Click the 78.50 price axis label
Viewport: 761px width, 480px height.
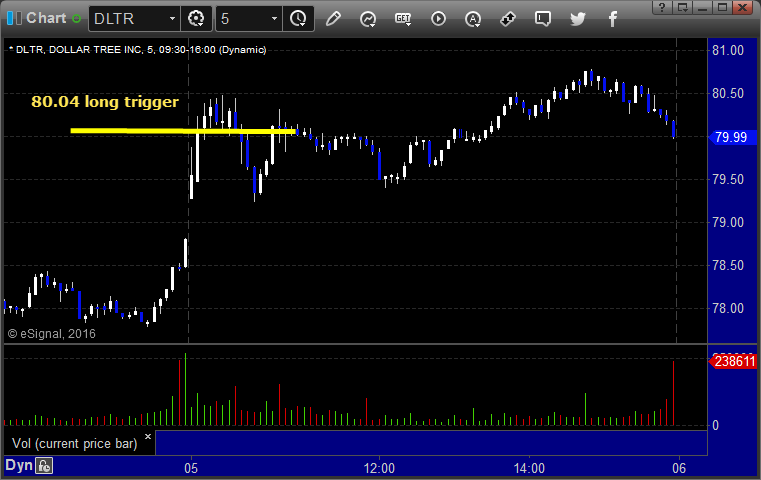tap(728, 265)
